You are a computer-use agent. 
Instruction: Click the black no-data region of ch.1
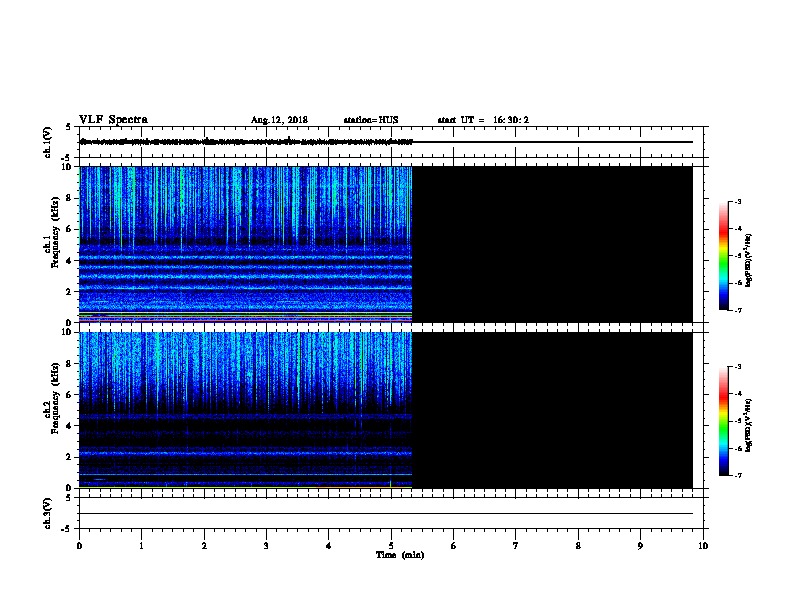(552, 244)
